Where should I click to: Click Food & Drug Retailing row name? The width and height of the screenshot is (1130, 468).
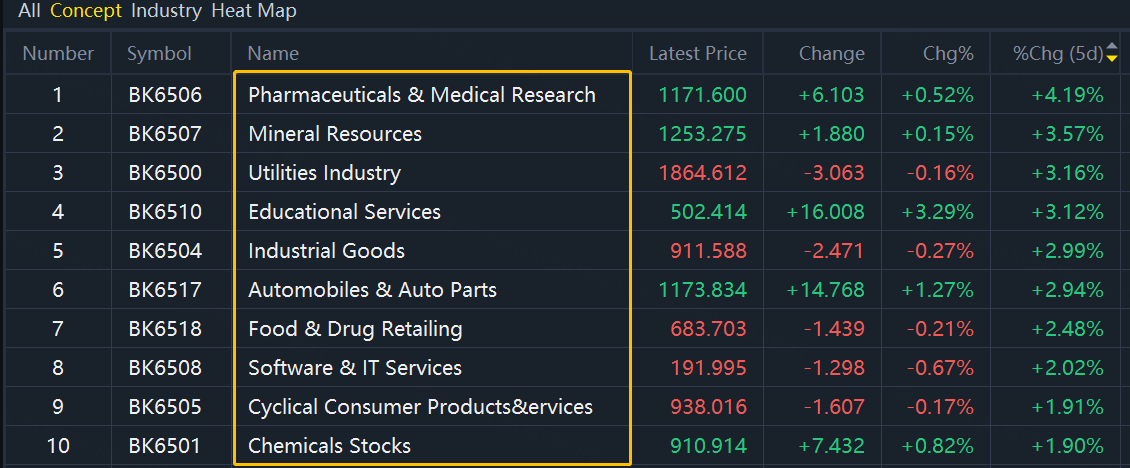pyautogui.click(x=355, y=329)
